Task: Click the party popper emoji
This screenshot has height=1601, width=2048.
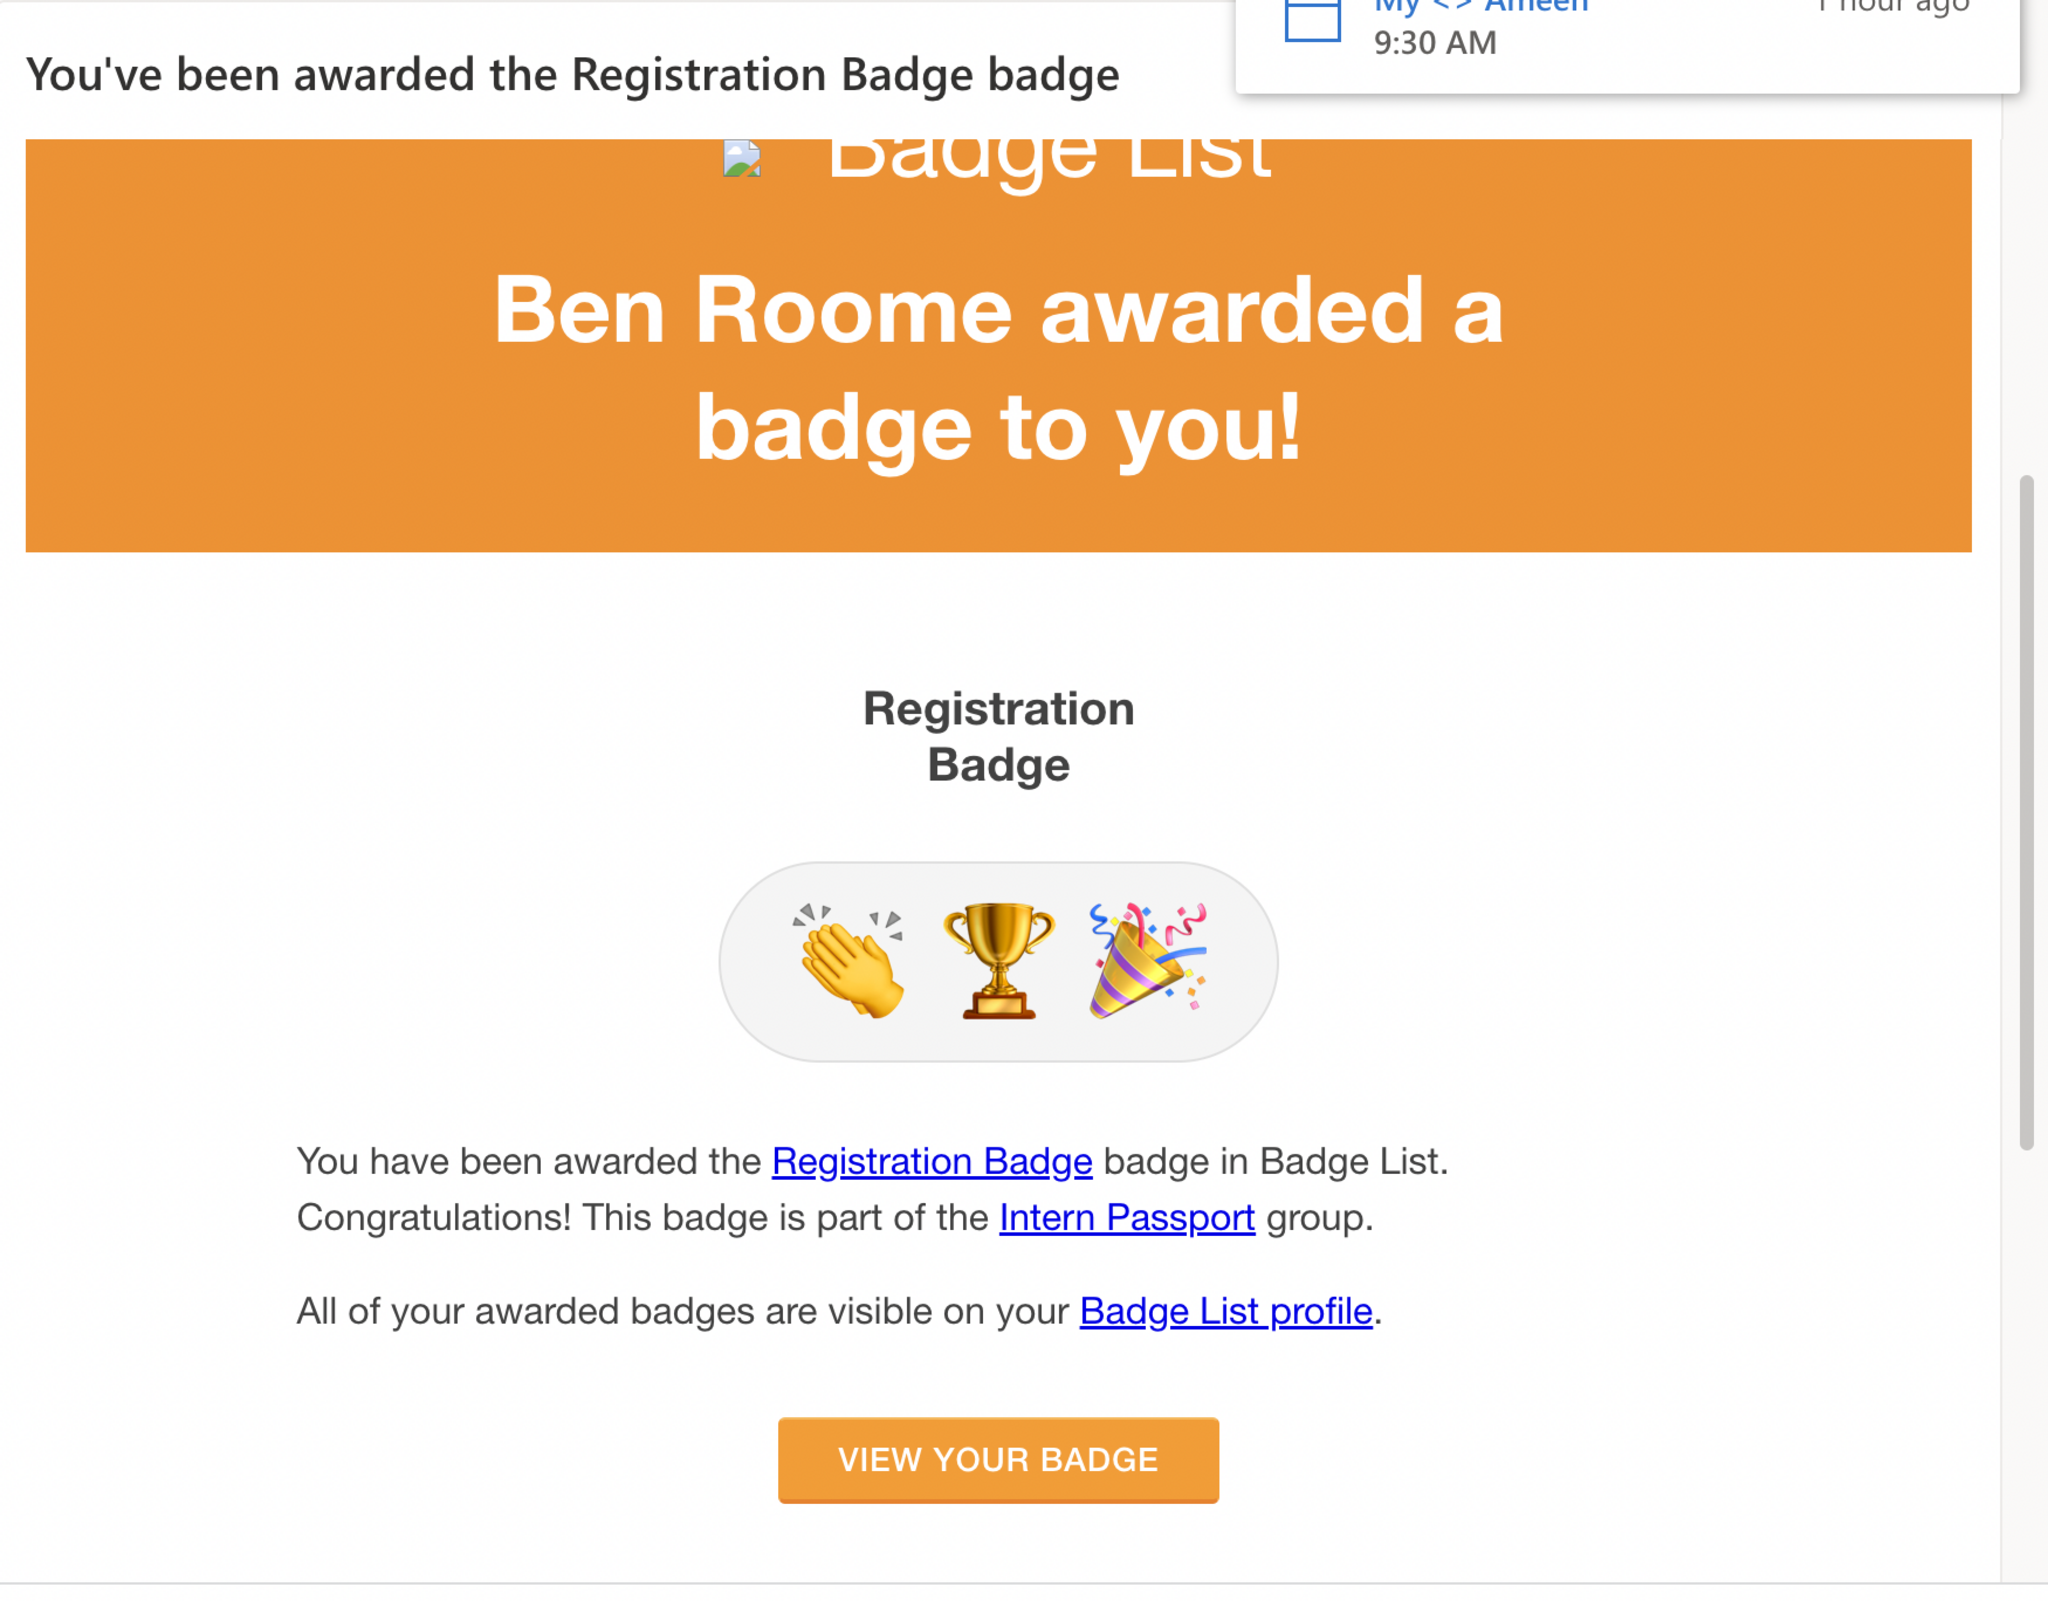Action: click(1147, 961)
